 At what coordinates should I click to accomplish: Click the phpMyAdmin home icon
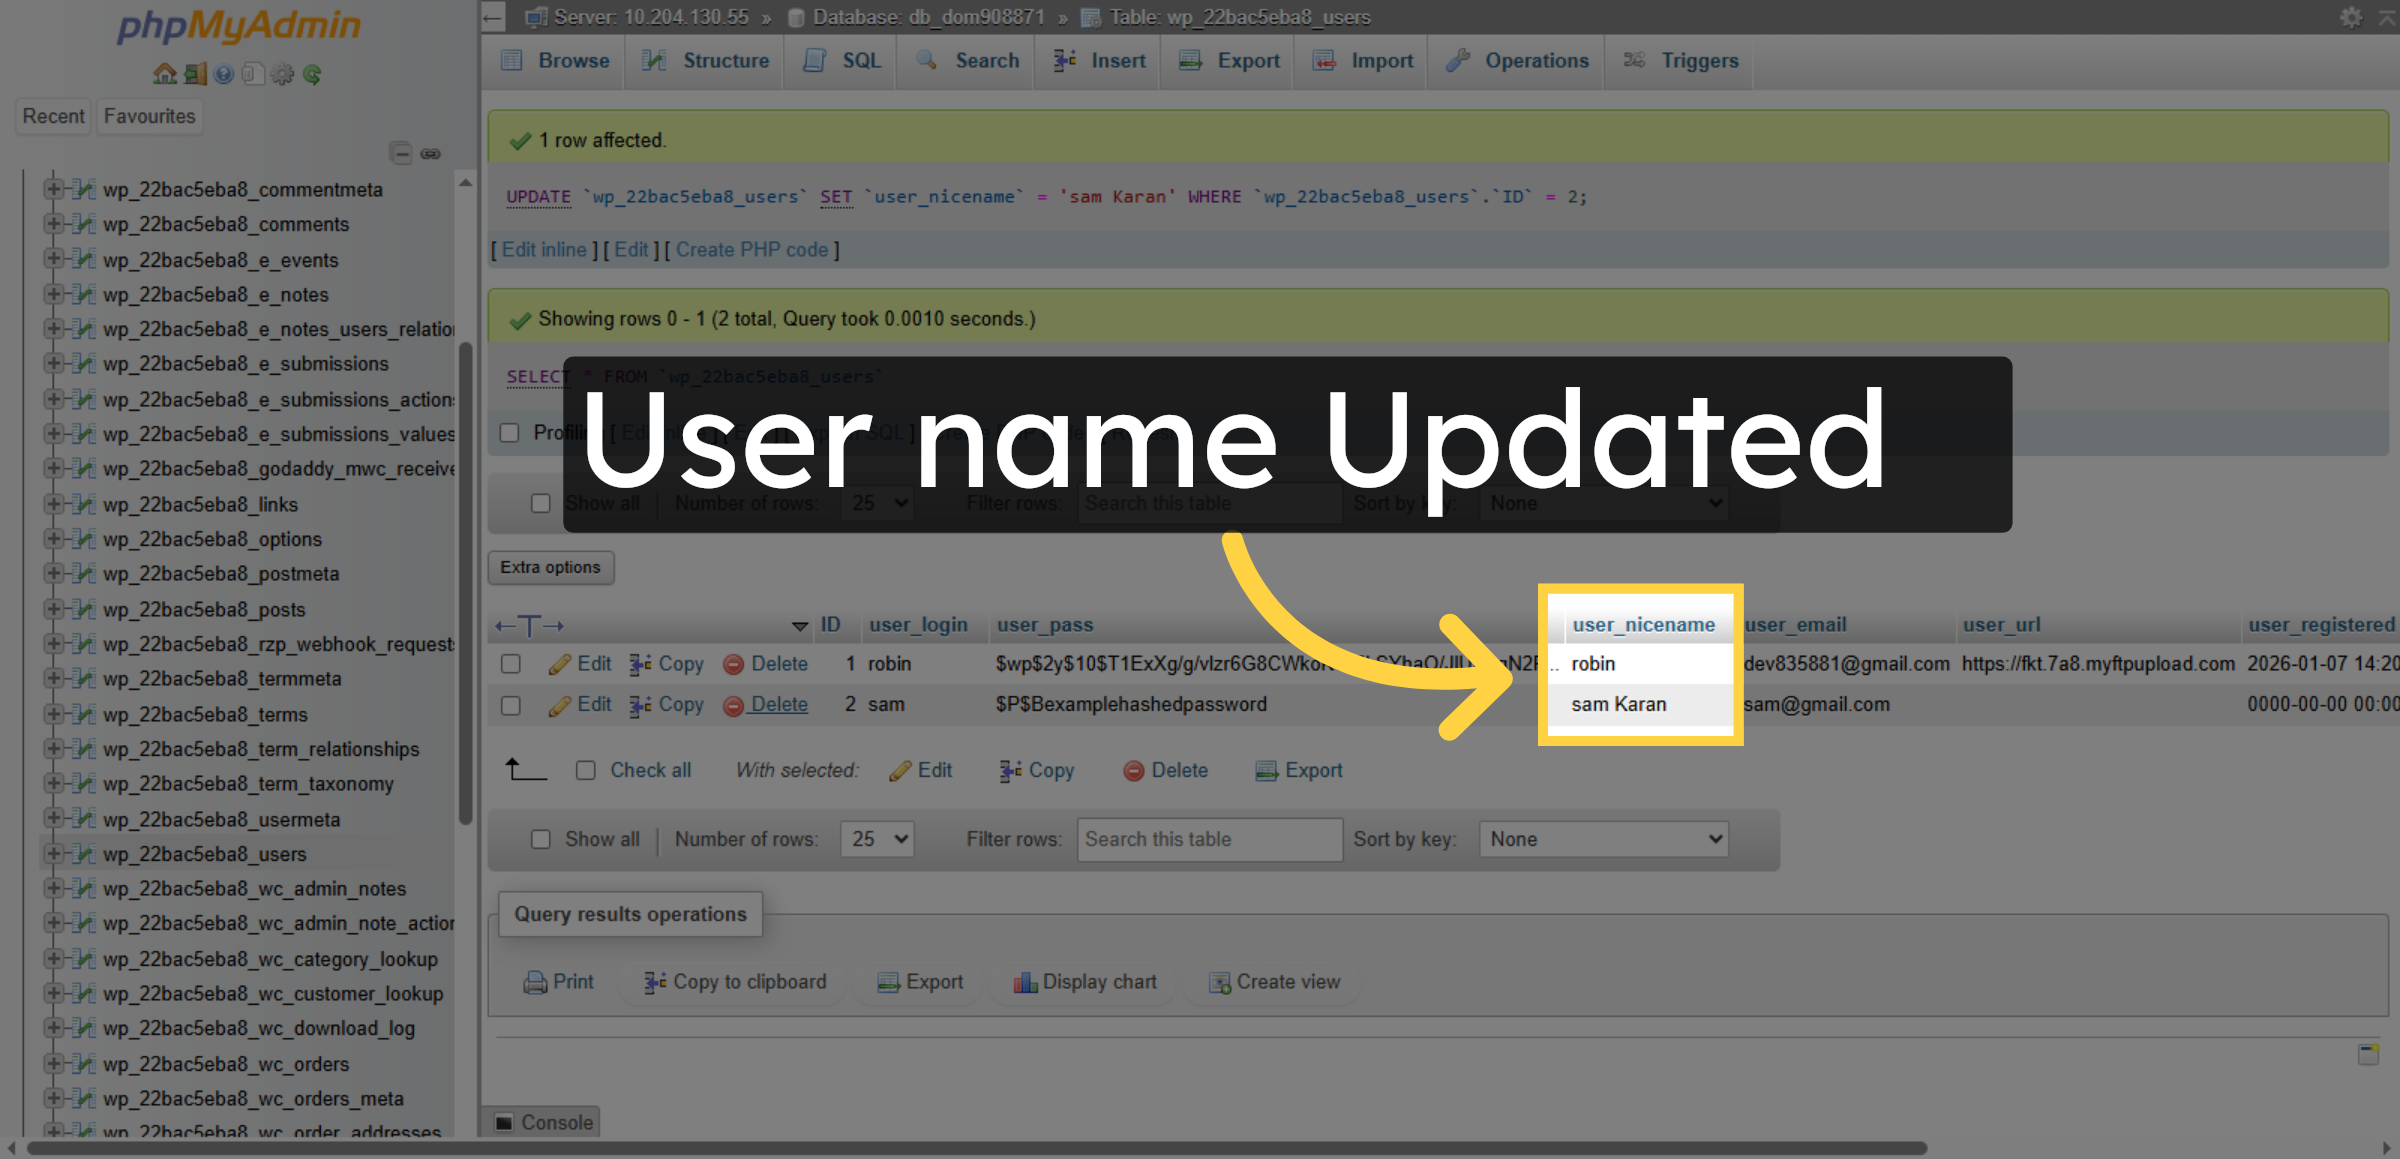tap(164, 74)
